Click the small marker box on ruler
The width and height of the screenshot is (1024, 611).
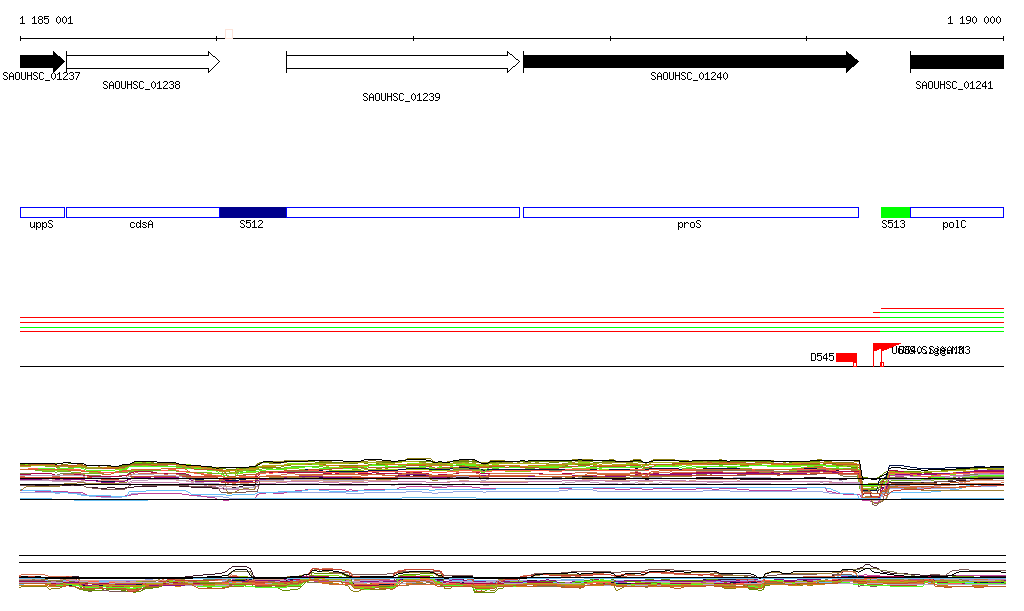[x=229, y=34]
